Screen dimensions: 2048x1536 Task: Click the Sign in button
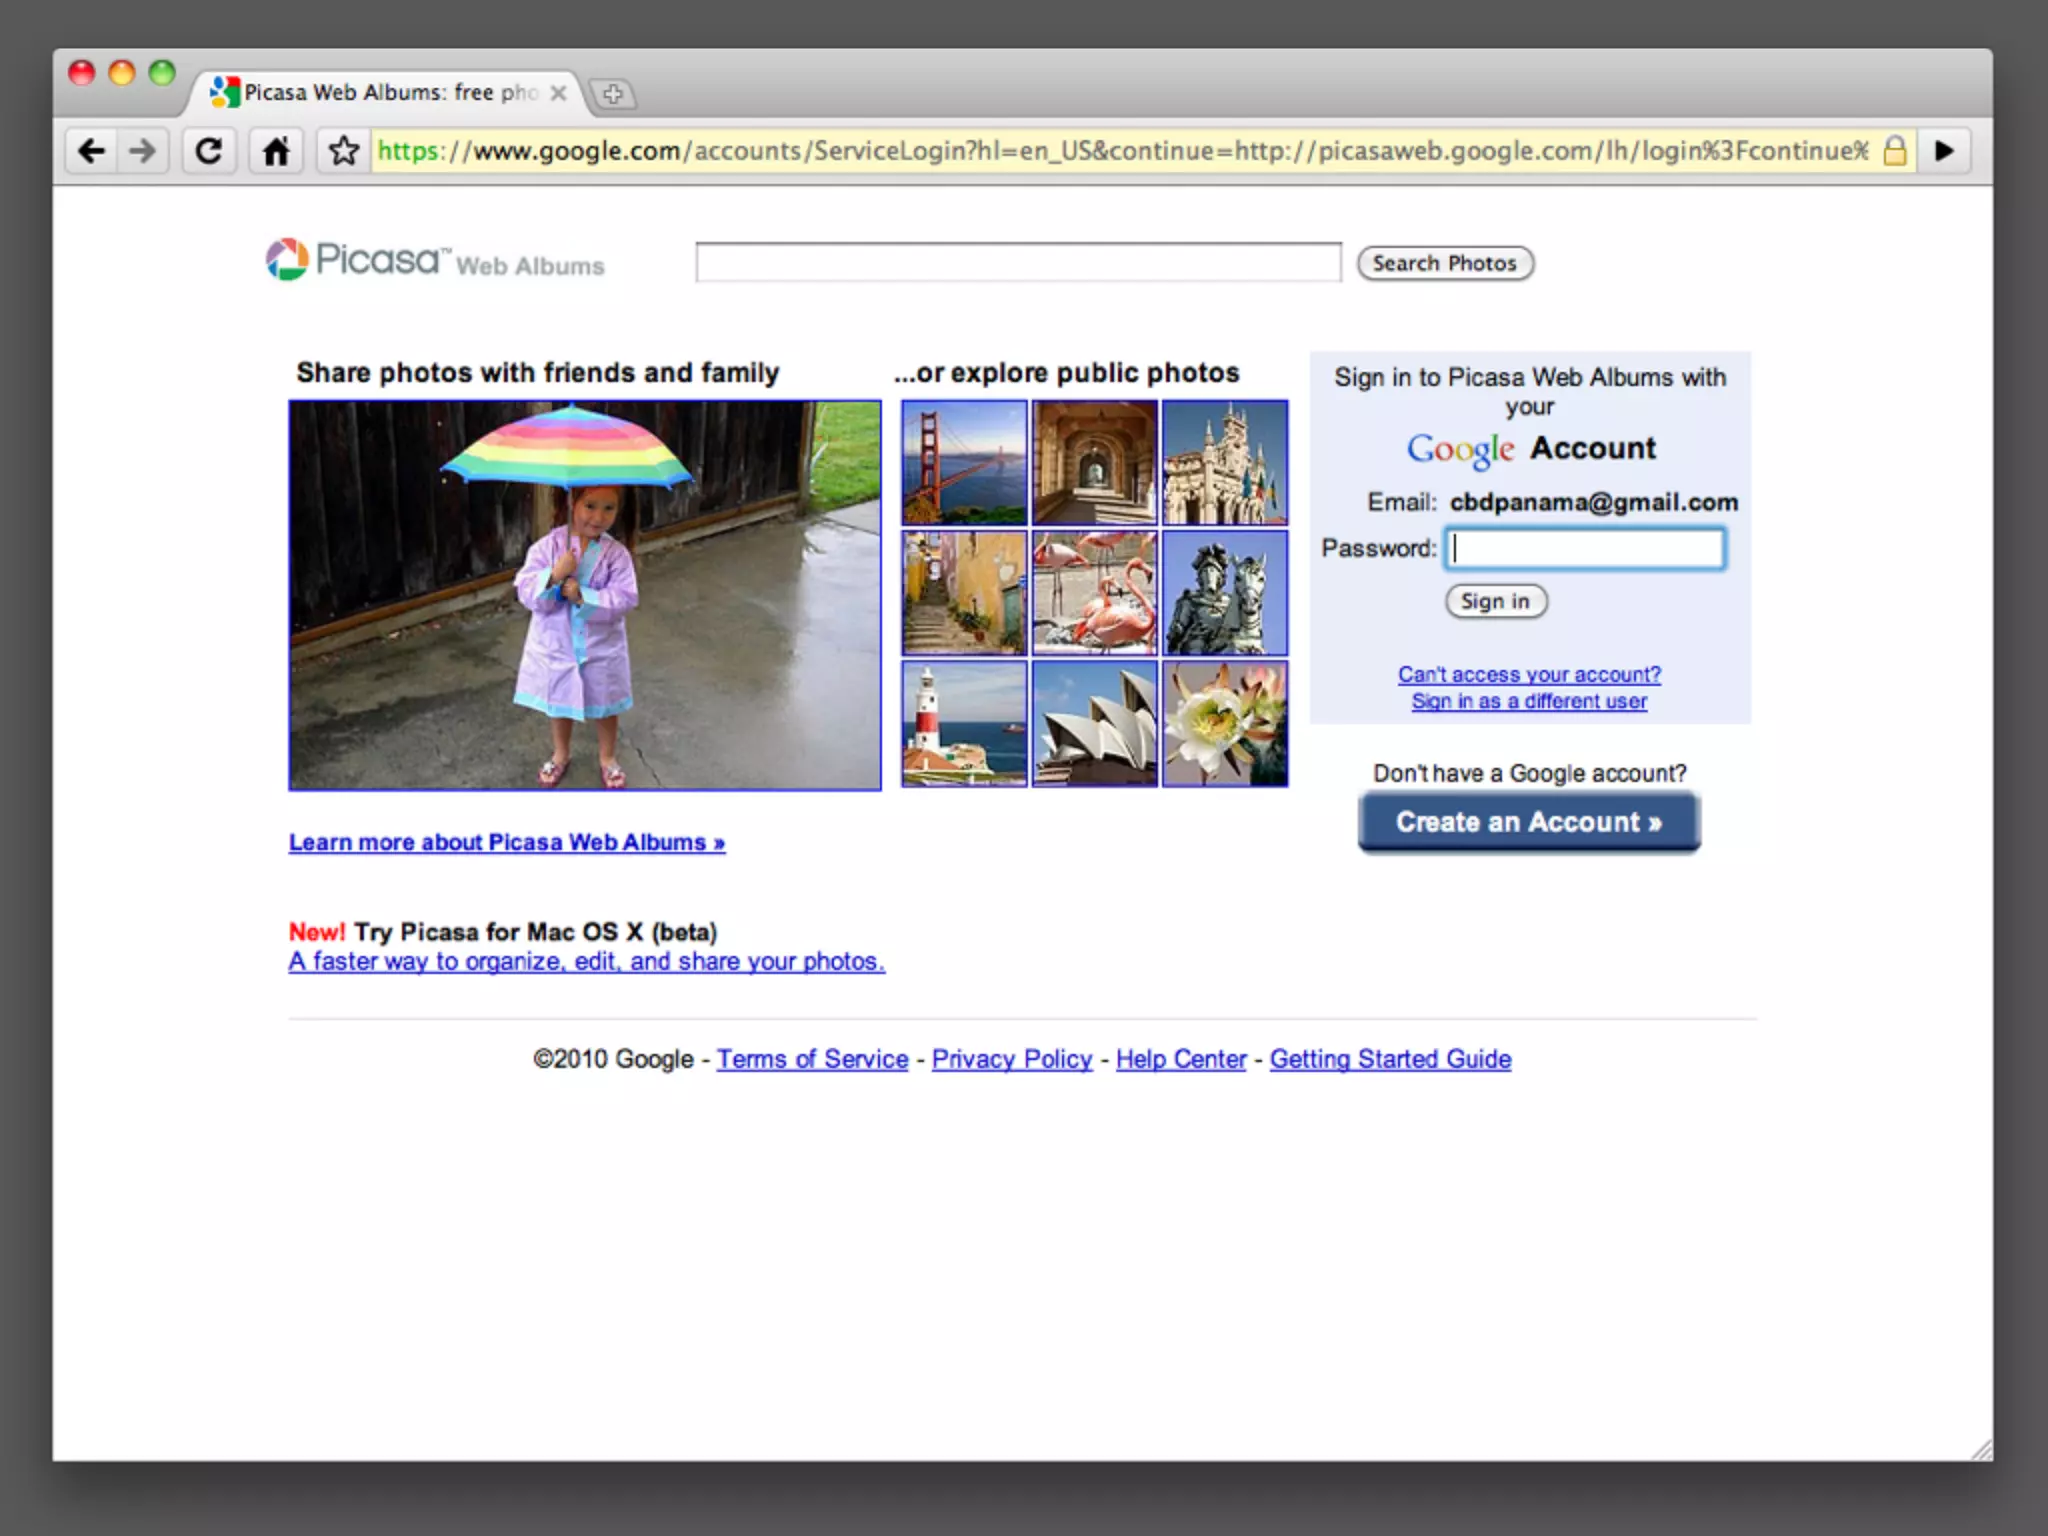[1495, 601]
